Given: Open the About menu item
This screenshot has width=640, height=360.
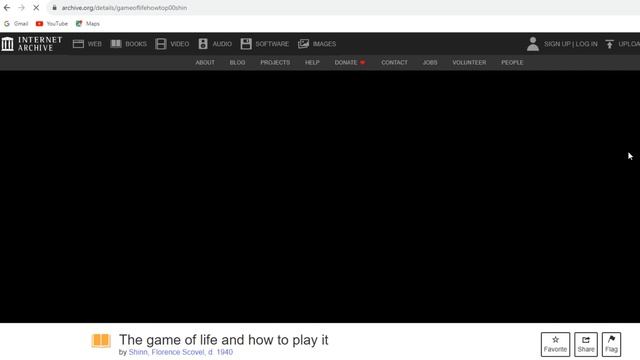Looking at the screenshot, I should [x=205, y=62].
